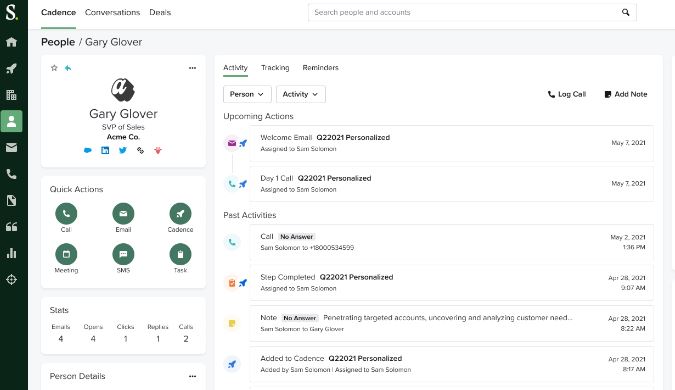The height and width of the screenshot is (390, 675).
Task: Star Gary Glover as favorite
Action: [x=54, y=68]
